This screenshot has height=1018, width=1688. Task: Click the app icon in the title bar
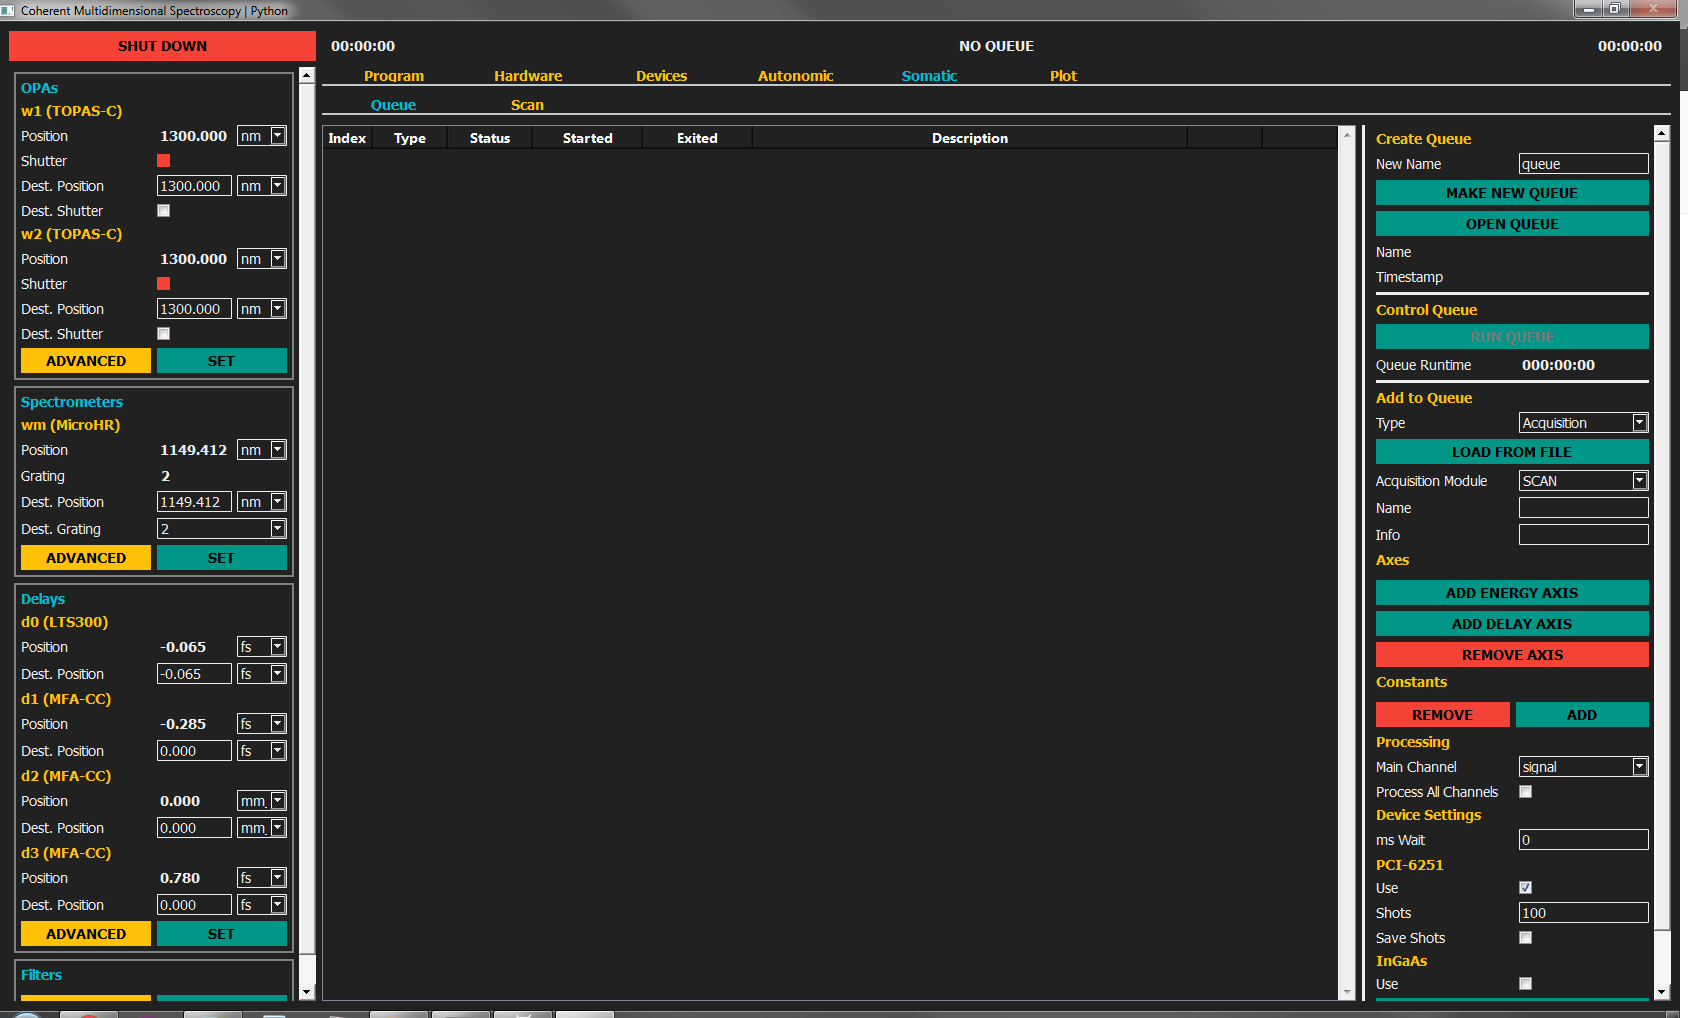tap(8, 10)
